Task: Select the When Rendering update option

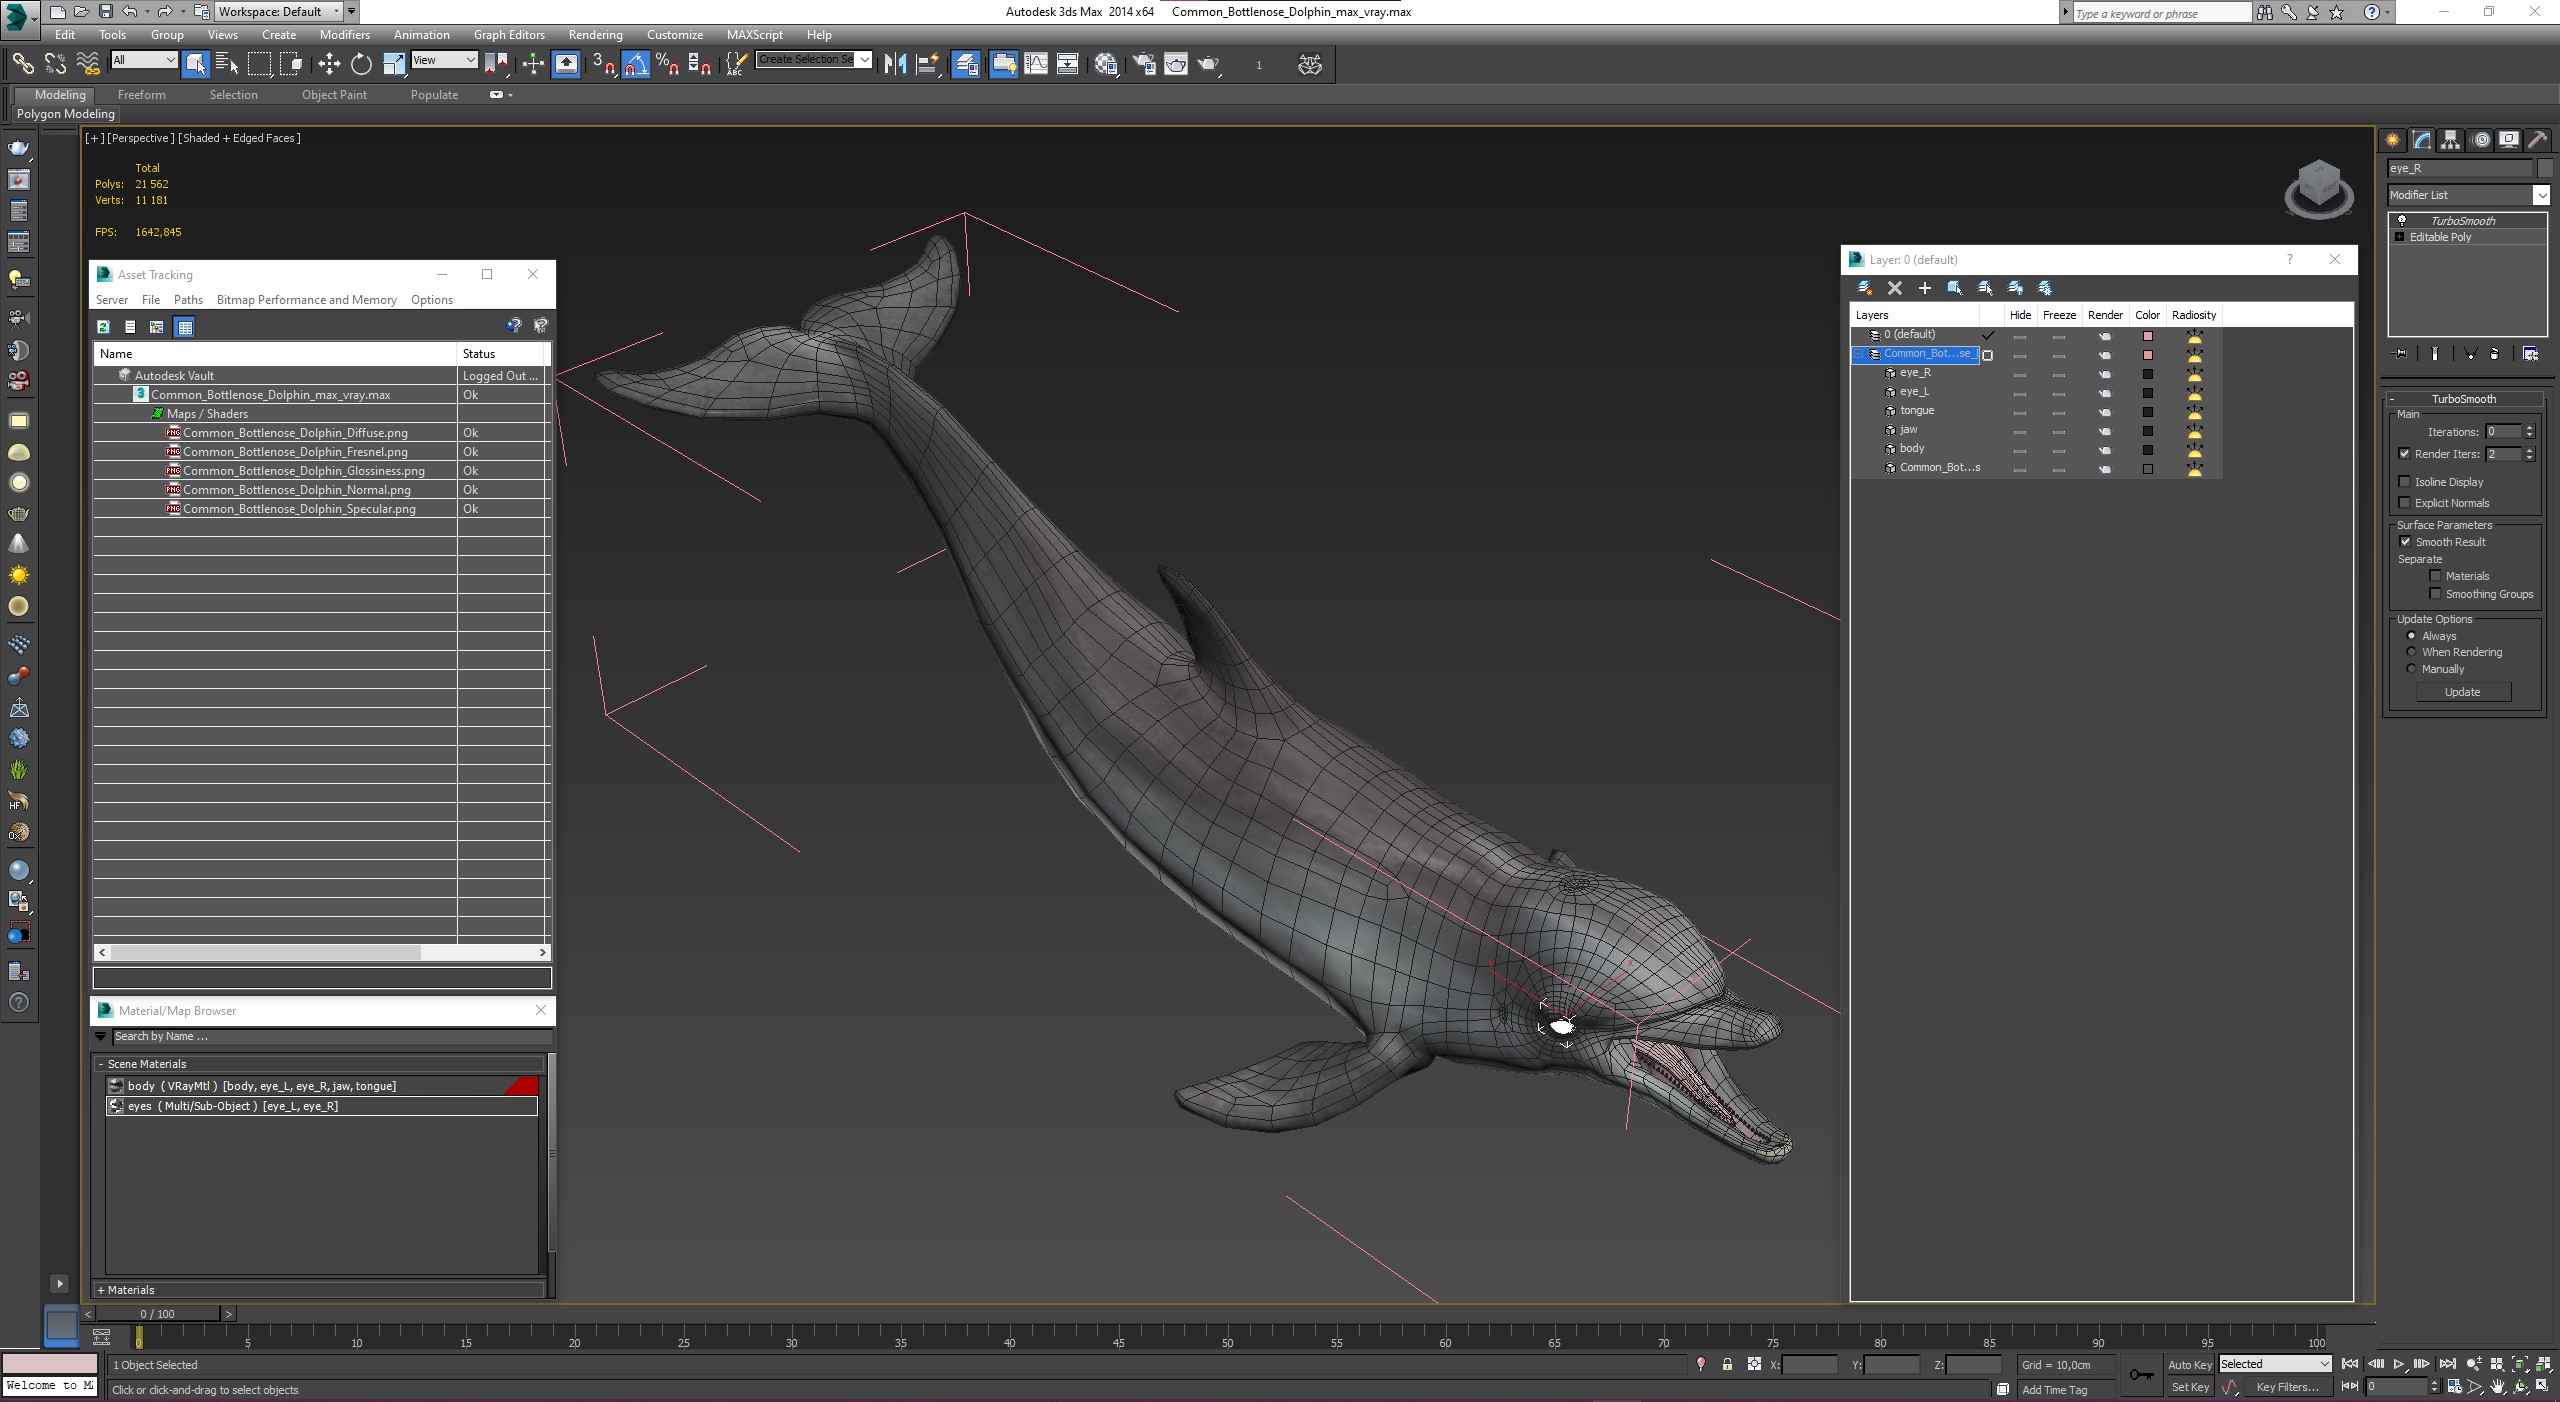Action: [x=2411, y=652]
